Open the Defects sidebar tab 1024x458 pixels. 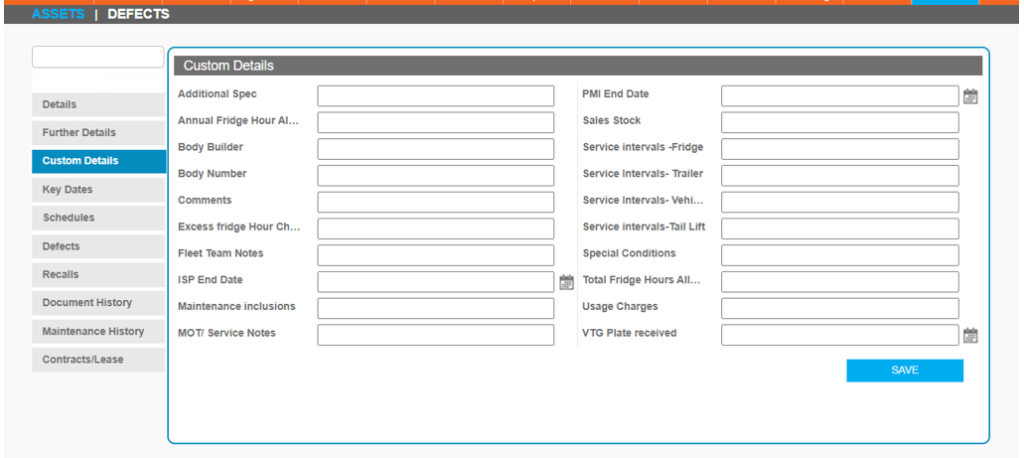point(98,246)
